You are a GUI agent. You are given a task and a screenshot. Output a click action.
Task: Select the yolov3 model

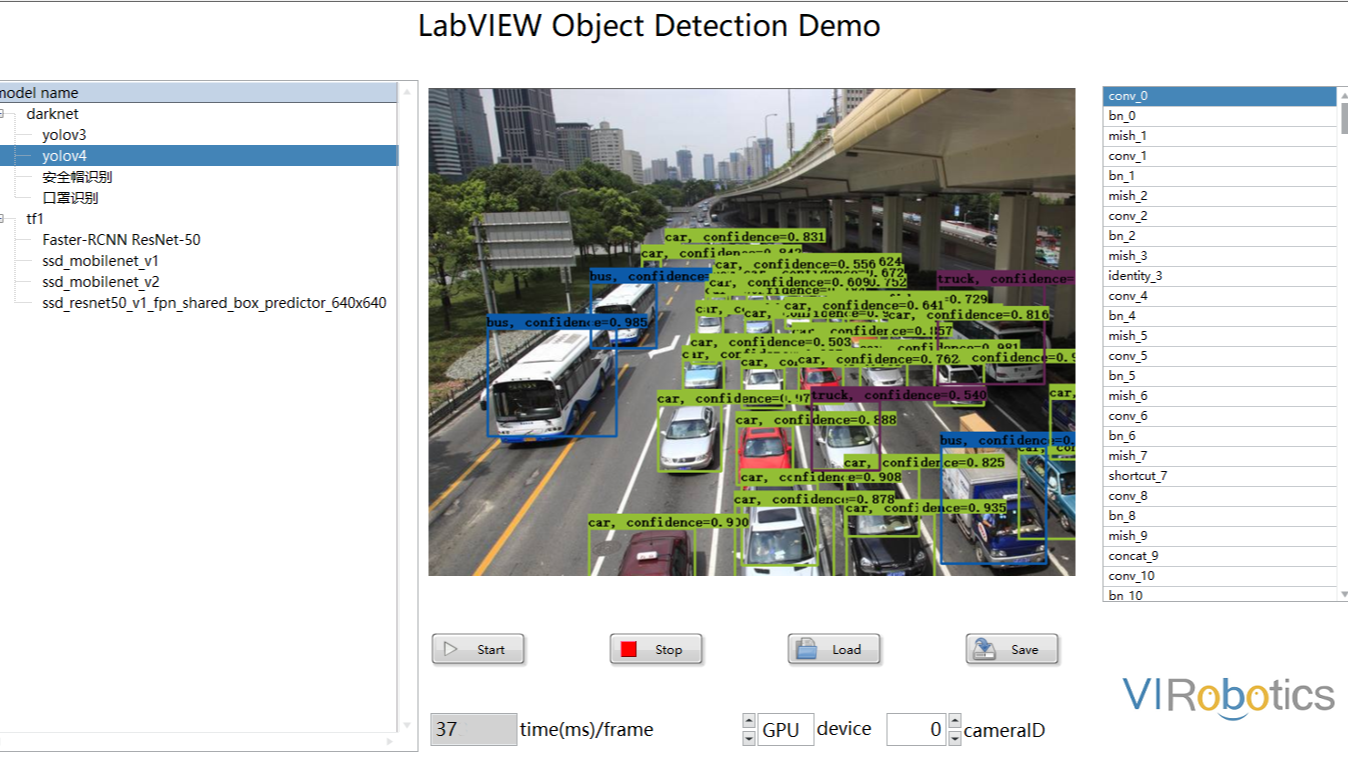[64, 134]
